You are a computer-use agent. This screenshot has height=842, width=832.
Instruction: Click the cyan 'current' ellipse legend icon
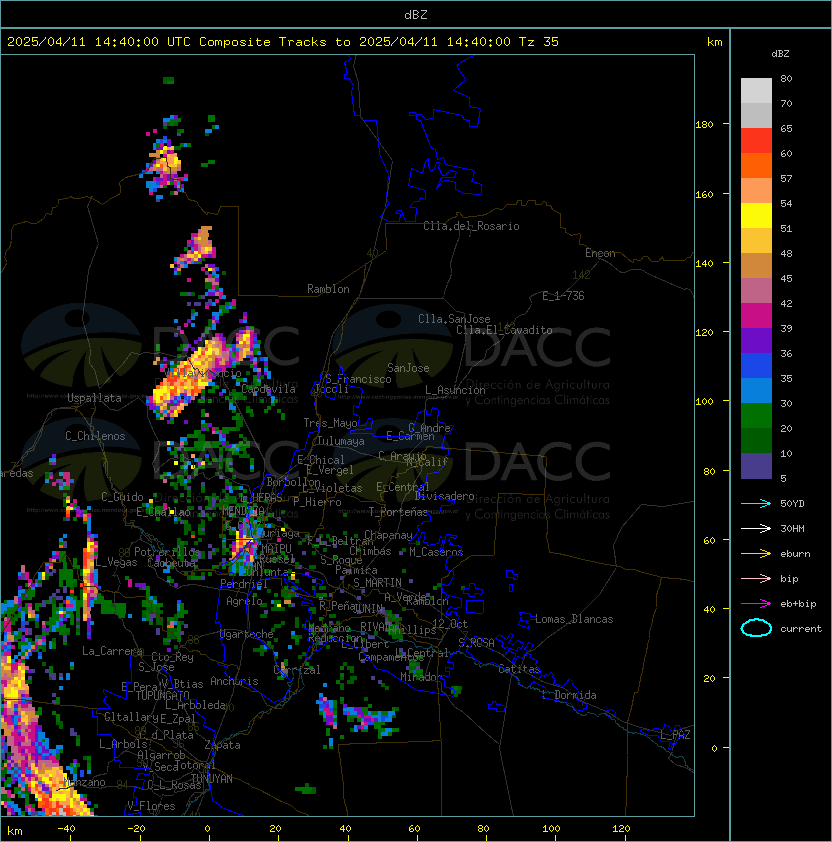click(x=756, y=628)
